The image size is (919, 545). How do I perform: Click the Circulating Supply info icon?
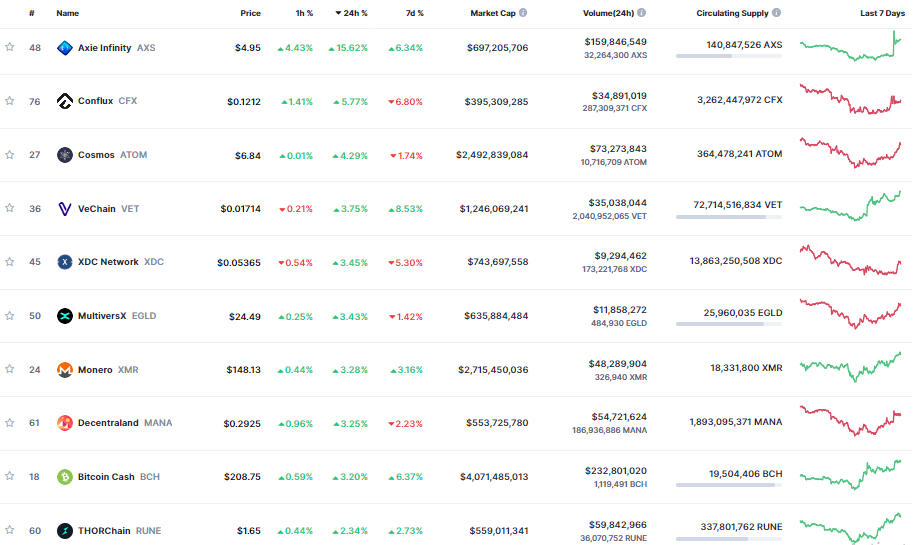click(777, 13)
